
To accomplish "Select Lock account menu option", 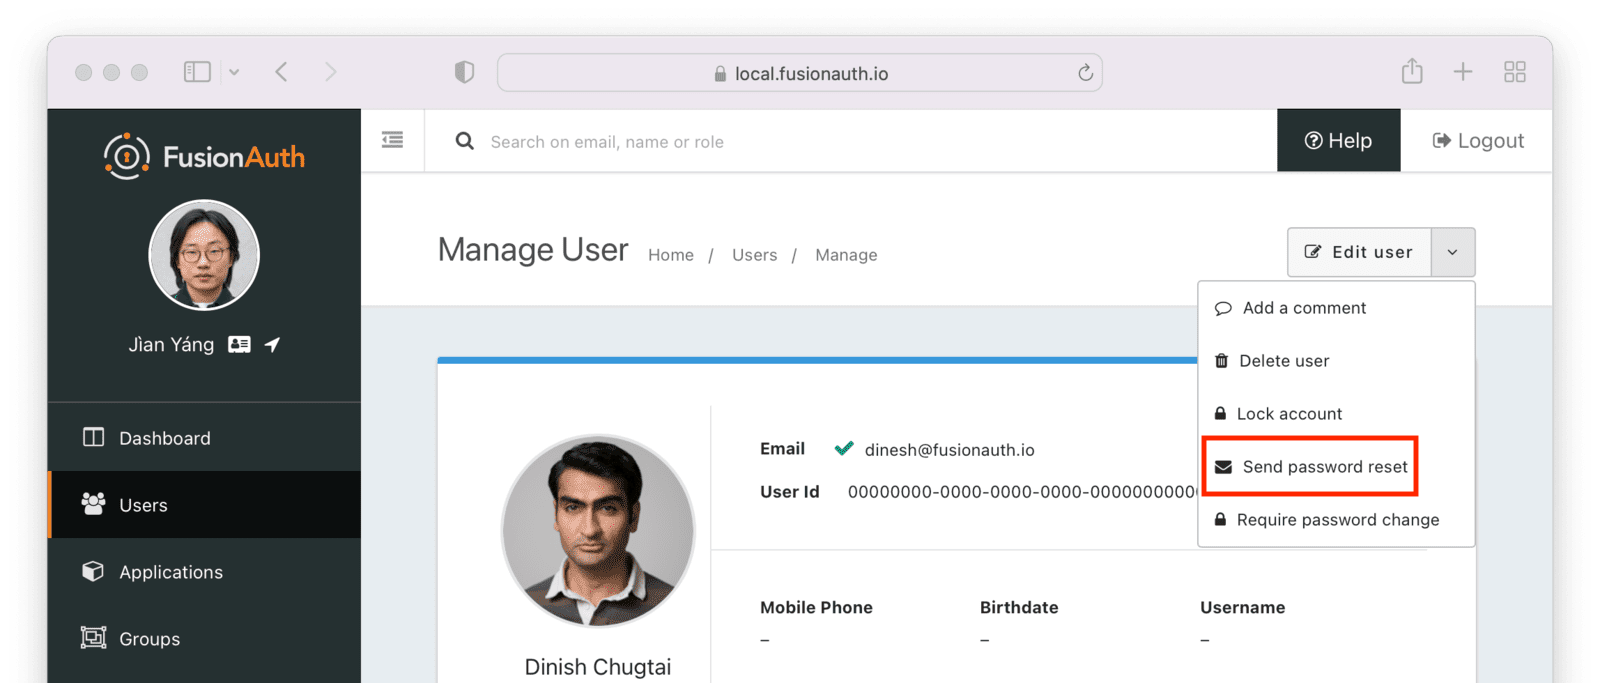I will point(1289,414).
